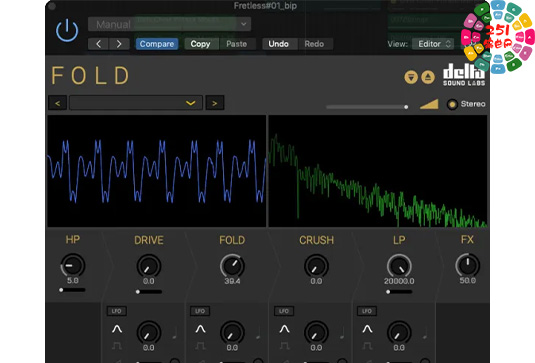Toggle the Compare button
The height and width of the screenshot is (363, 535).
point(157,44)
